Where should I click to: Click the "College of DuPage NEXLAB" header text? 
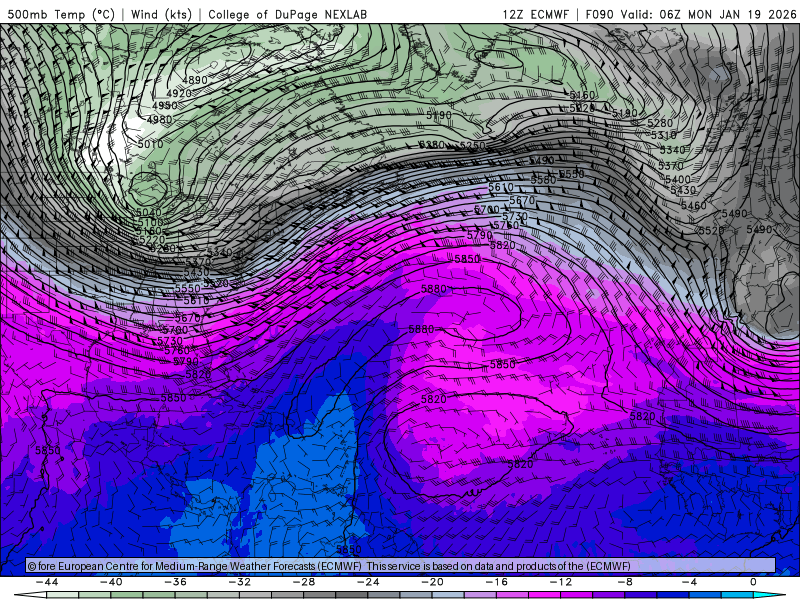pyautogui.click(x=287, y=14)
